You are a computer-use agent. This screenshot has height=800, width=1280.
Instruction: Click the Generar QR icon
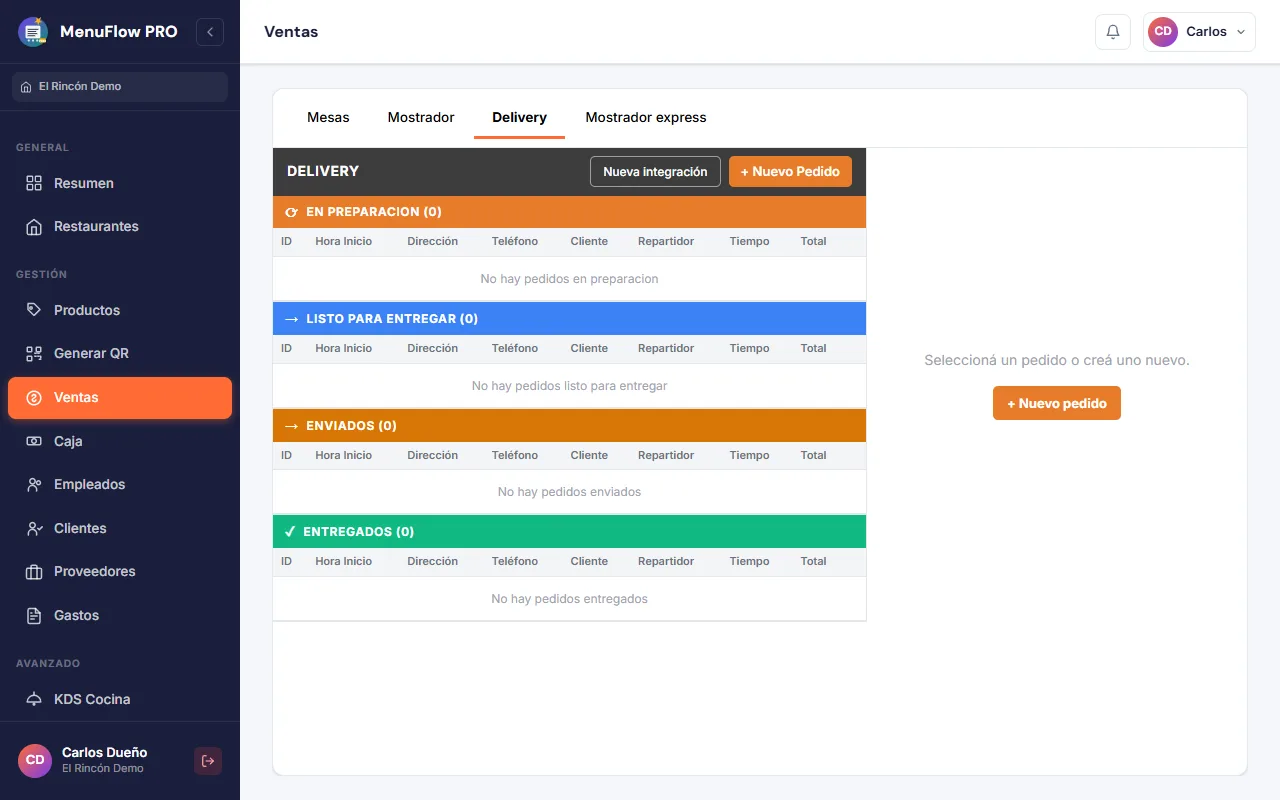pos(34,353)
